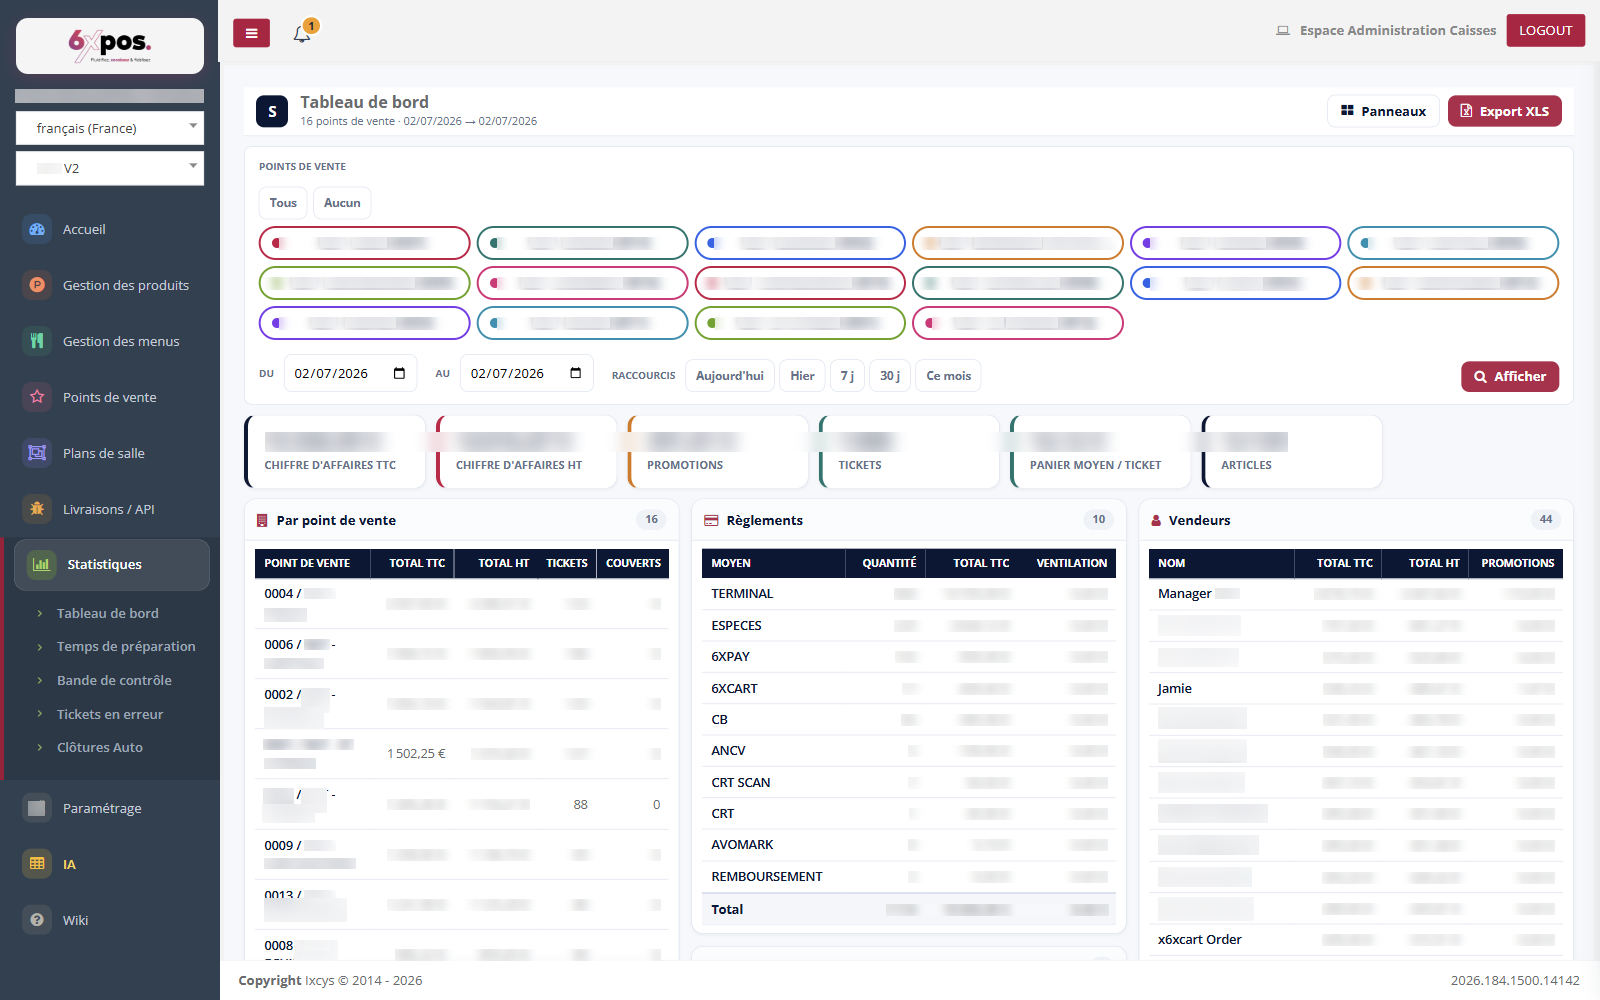Click the Gestion des menus fork icon

(37, 341)
